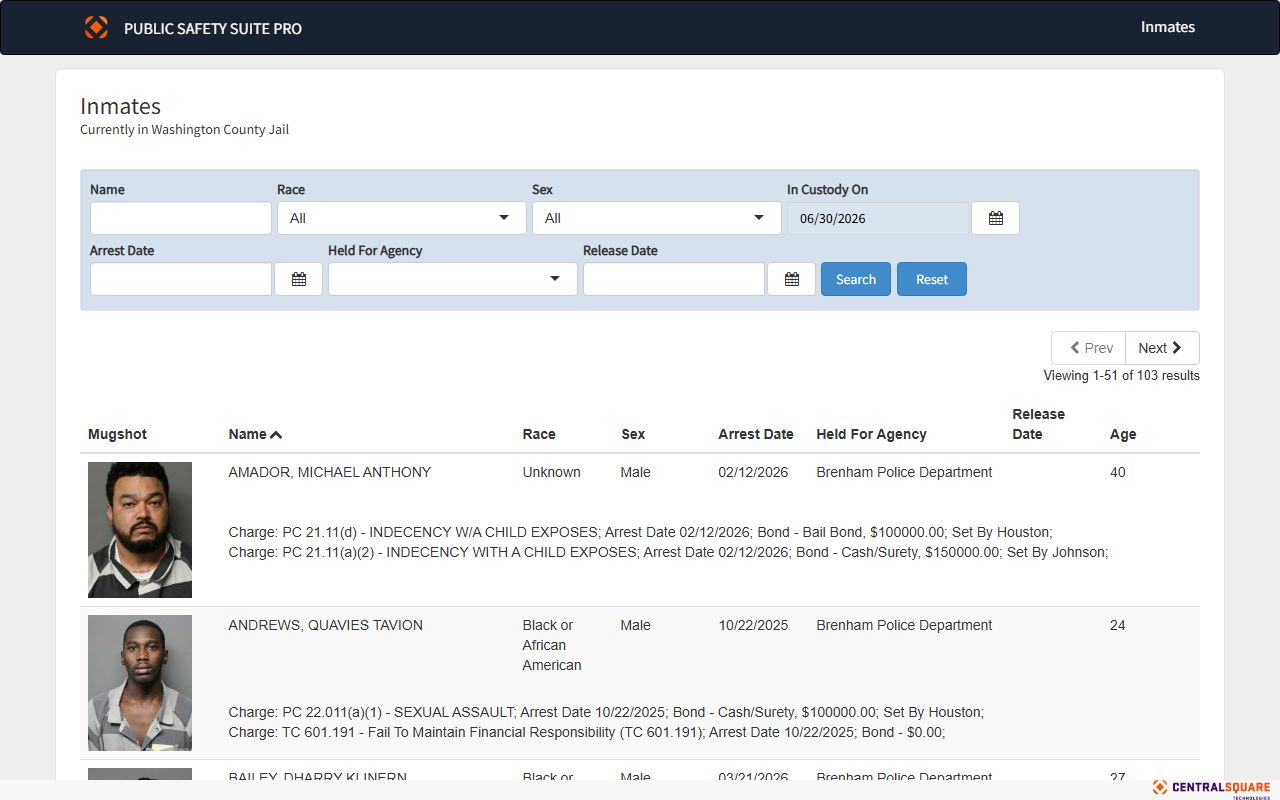Sort by Held For Agency column header
The image size is (1280, 800).
click(871, 434)
